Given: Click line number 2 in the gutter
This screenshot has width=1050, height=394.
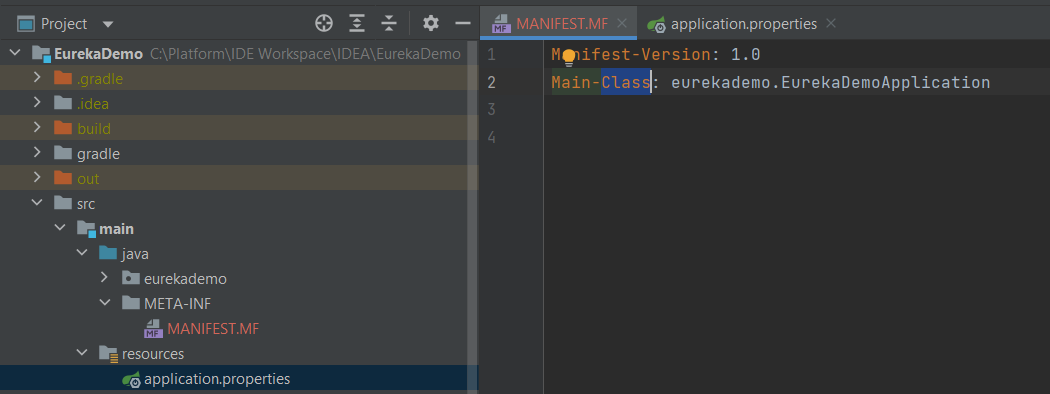Looking at the screenshot, I should coord(492,82).
